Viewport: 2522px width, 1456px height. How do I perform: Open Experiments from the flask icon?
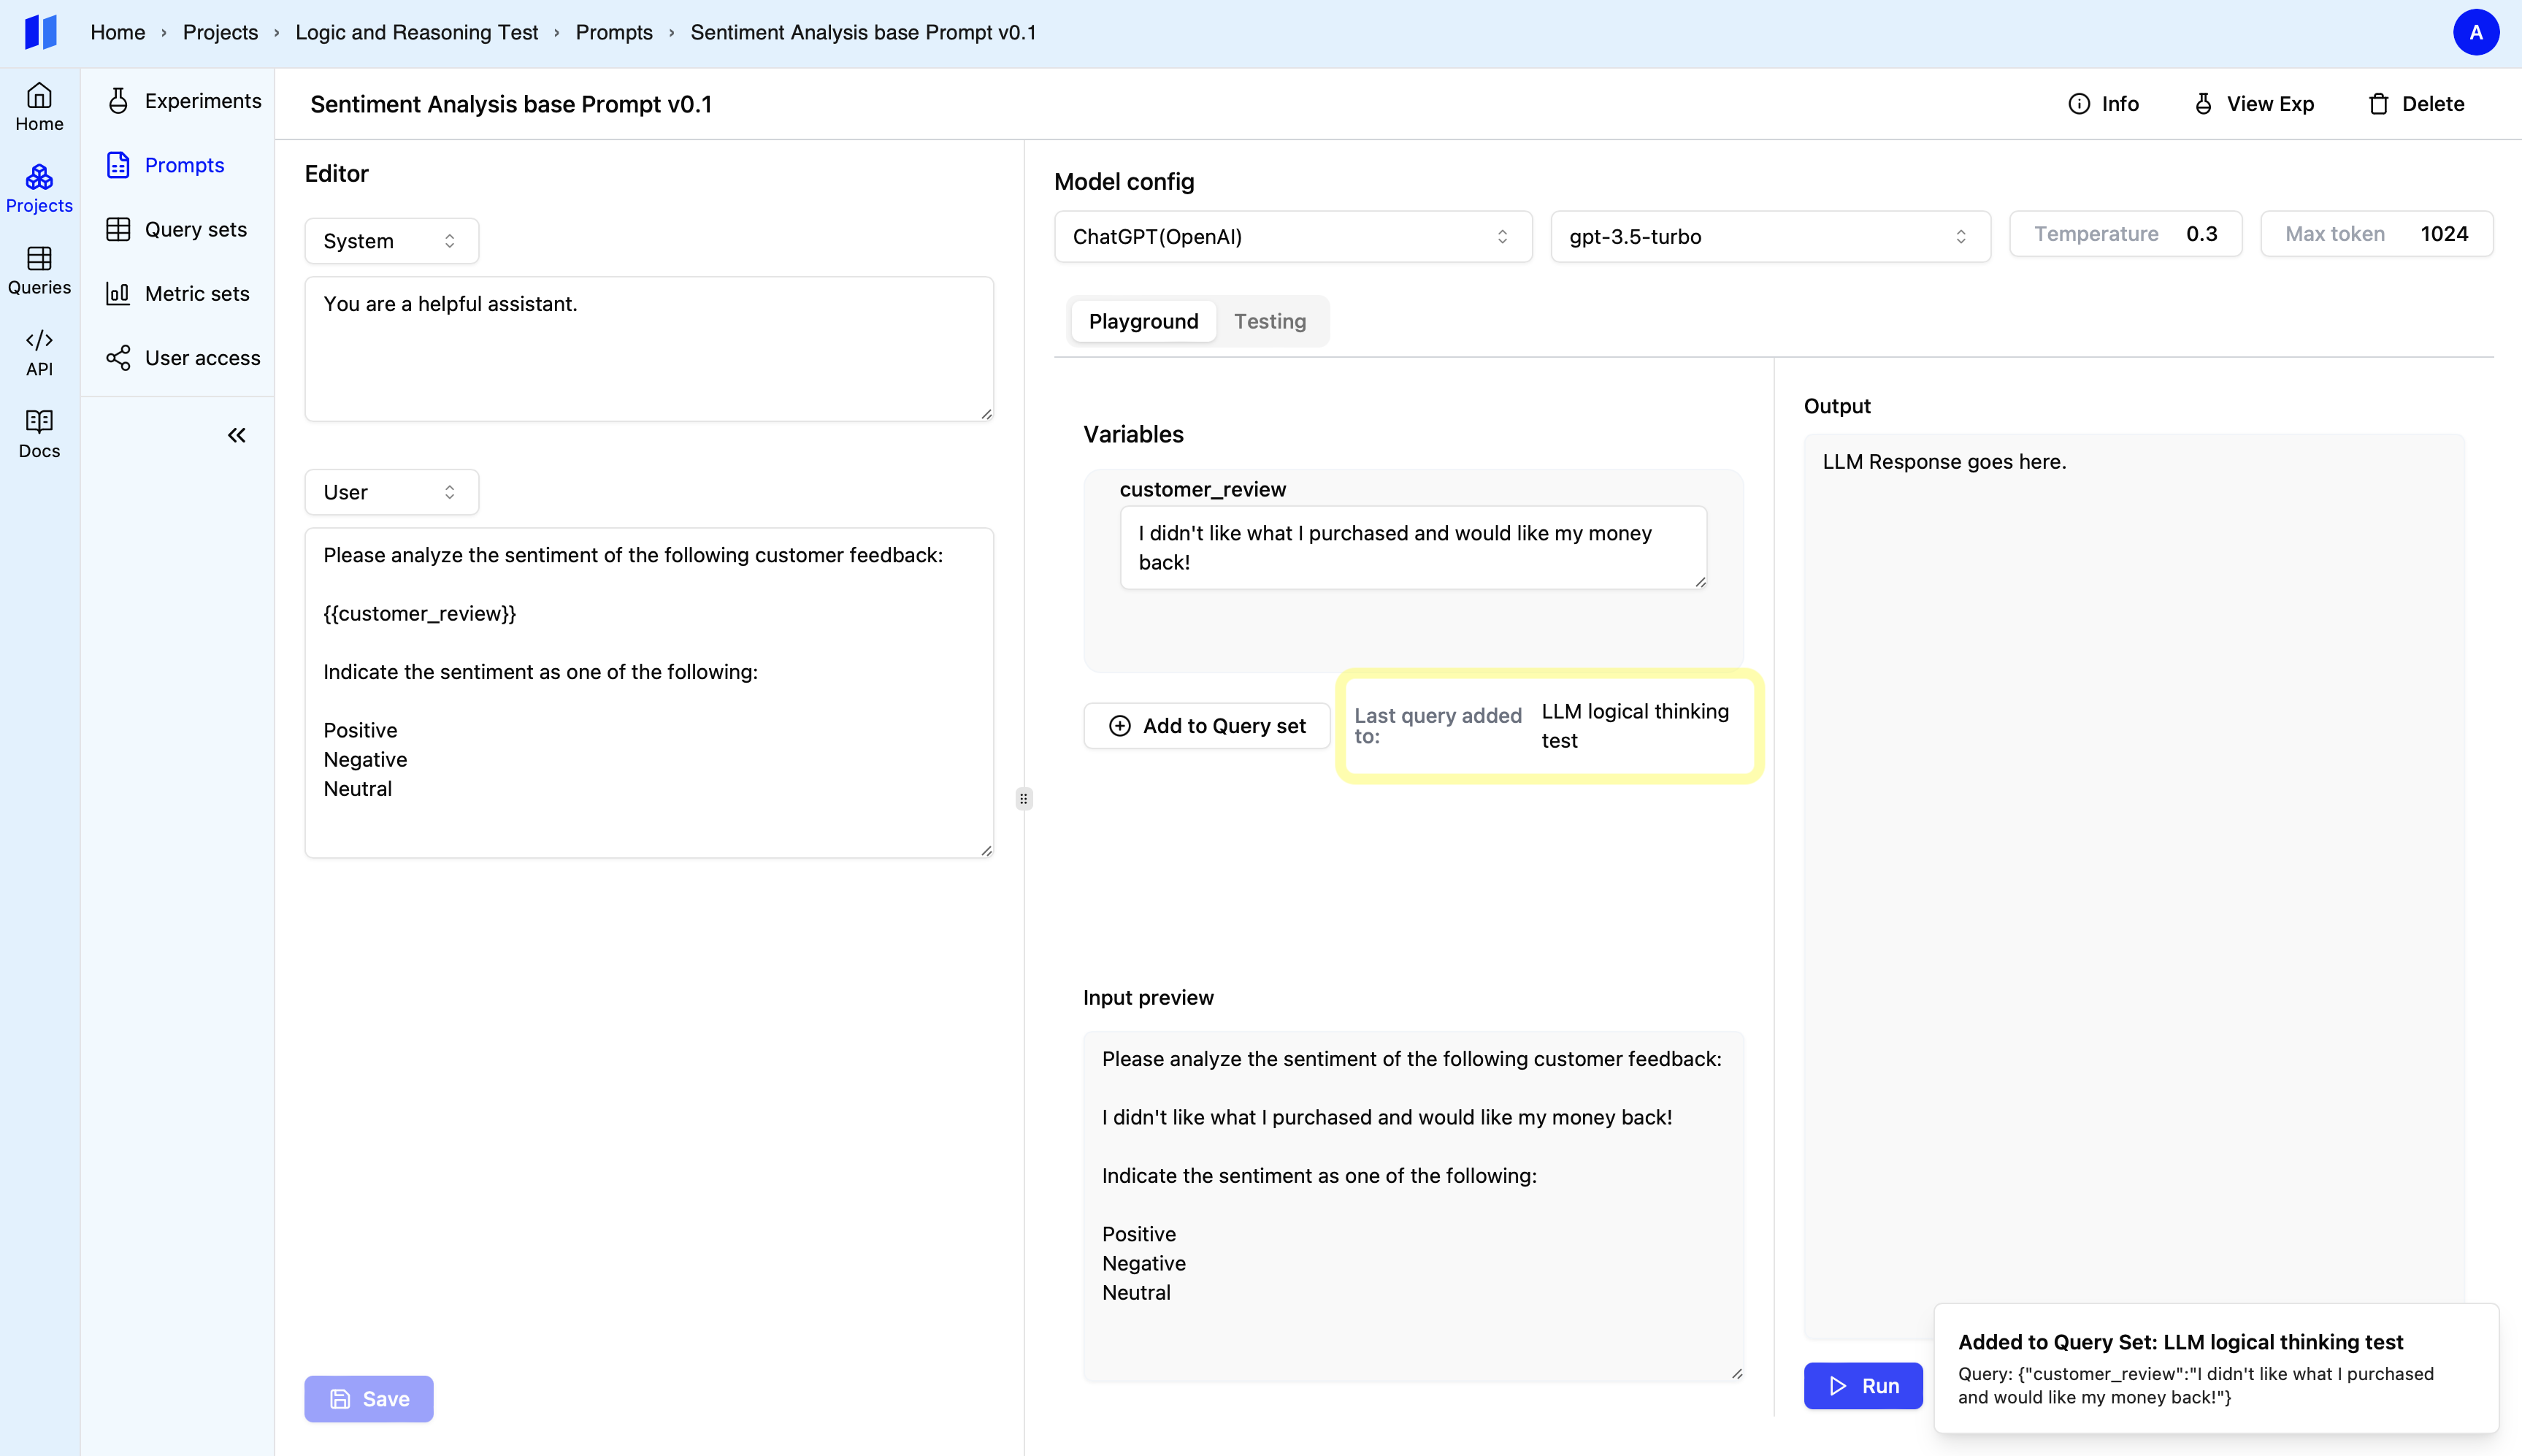tap(118, 101)
